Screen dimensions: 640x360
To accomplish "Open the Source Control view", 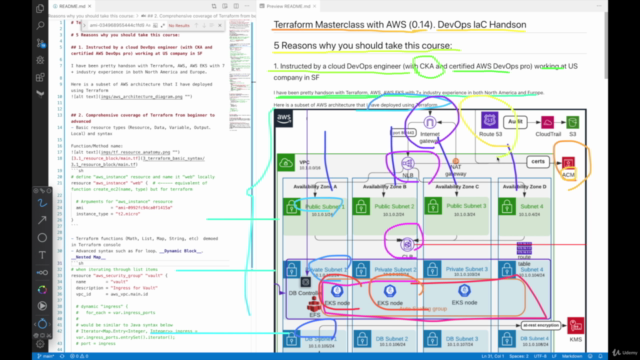I will pyautogui.click(x=40, y=43).
